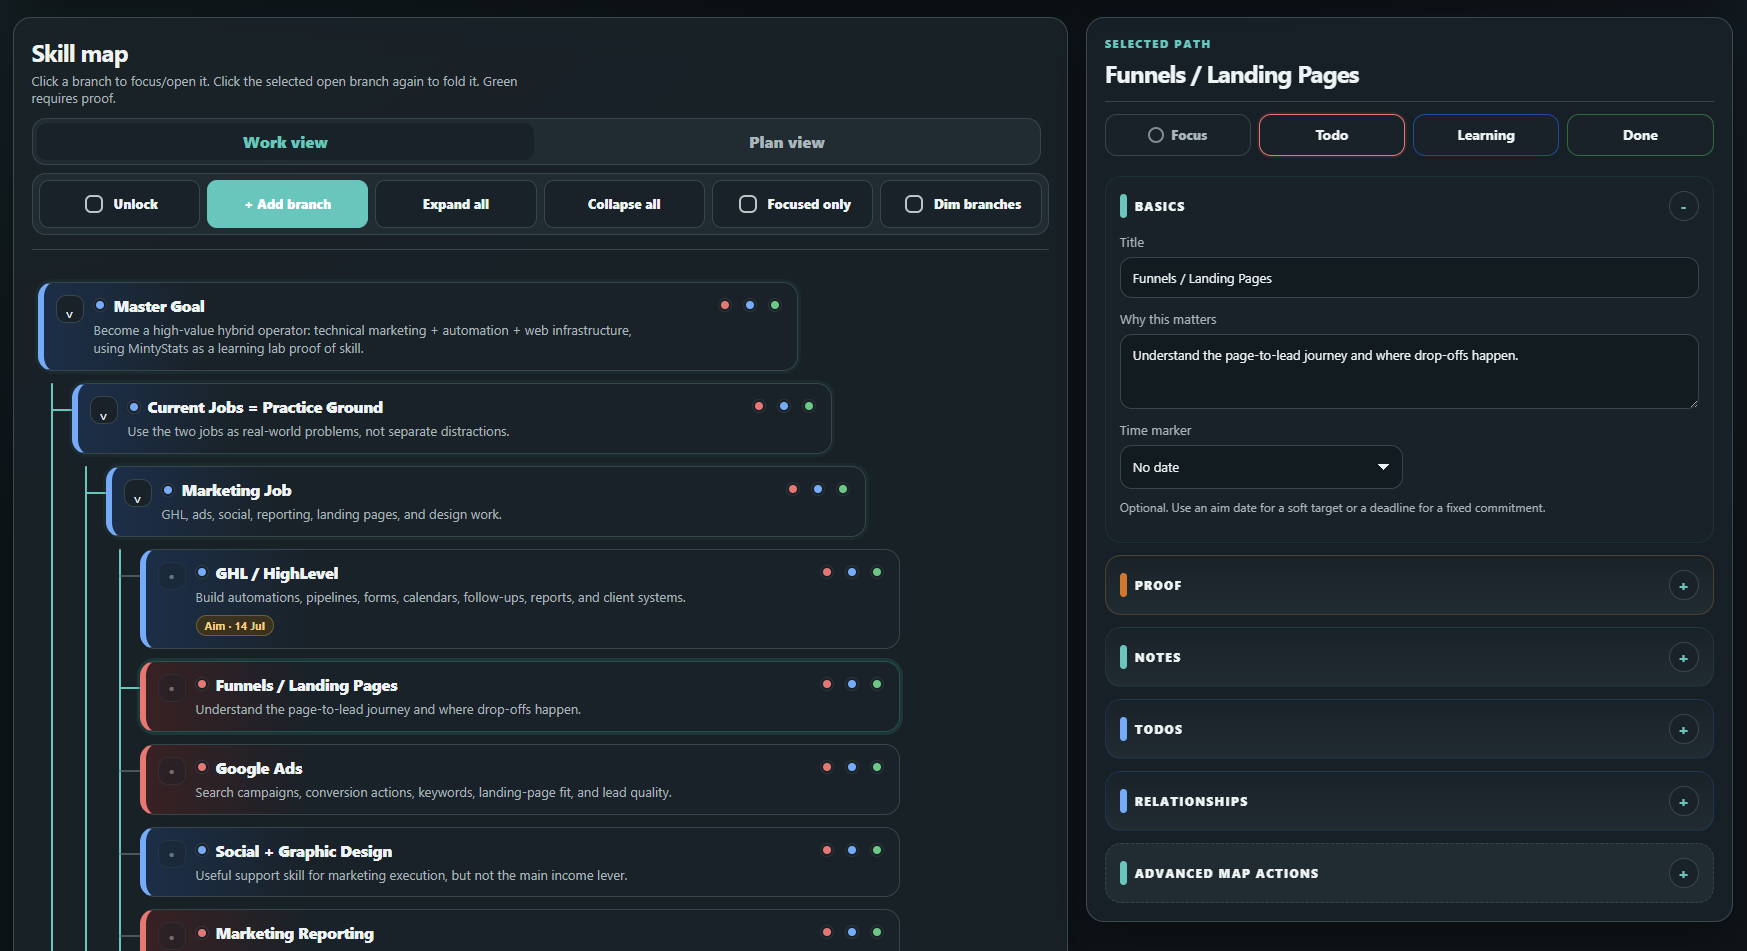Mark selected path as Todo
The image size is (1747, 951).
[1331, 135]
